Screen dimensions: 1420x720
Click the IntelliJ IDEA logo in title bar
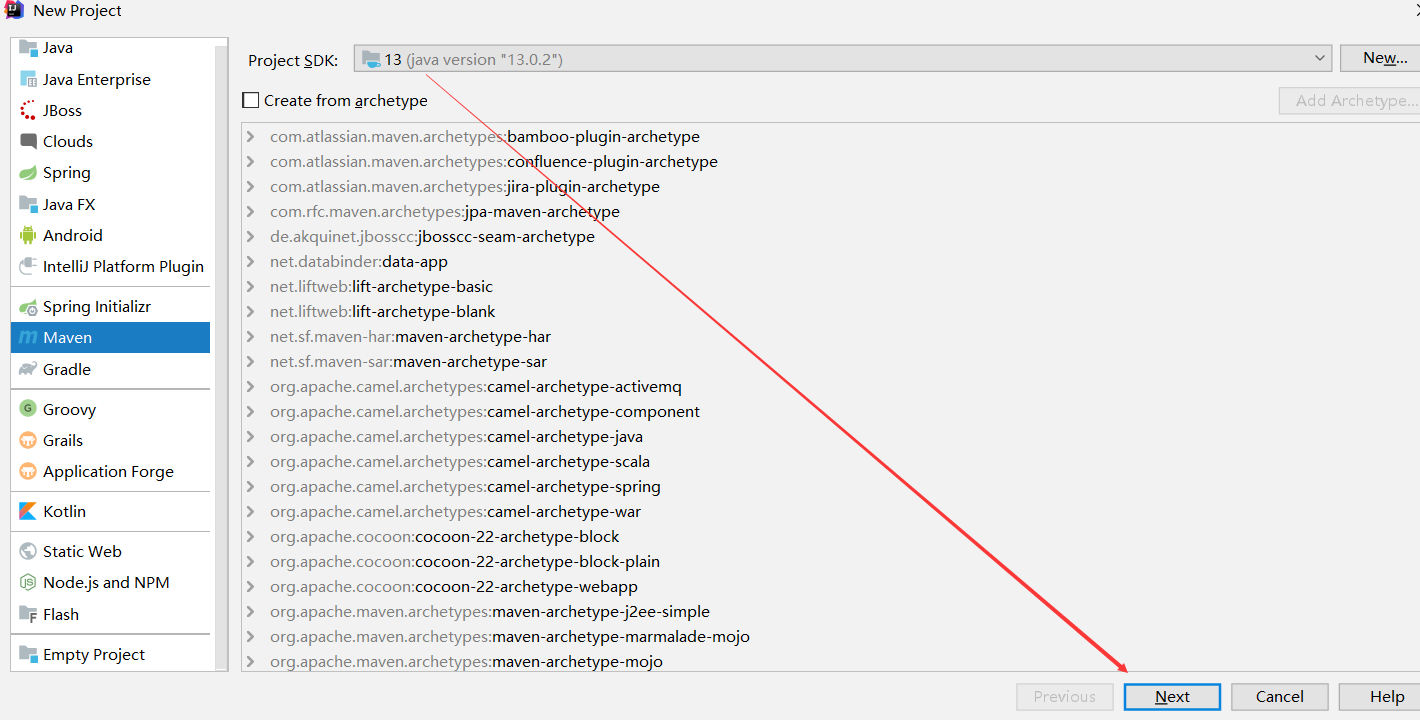(x=15, y=10)
